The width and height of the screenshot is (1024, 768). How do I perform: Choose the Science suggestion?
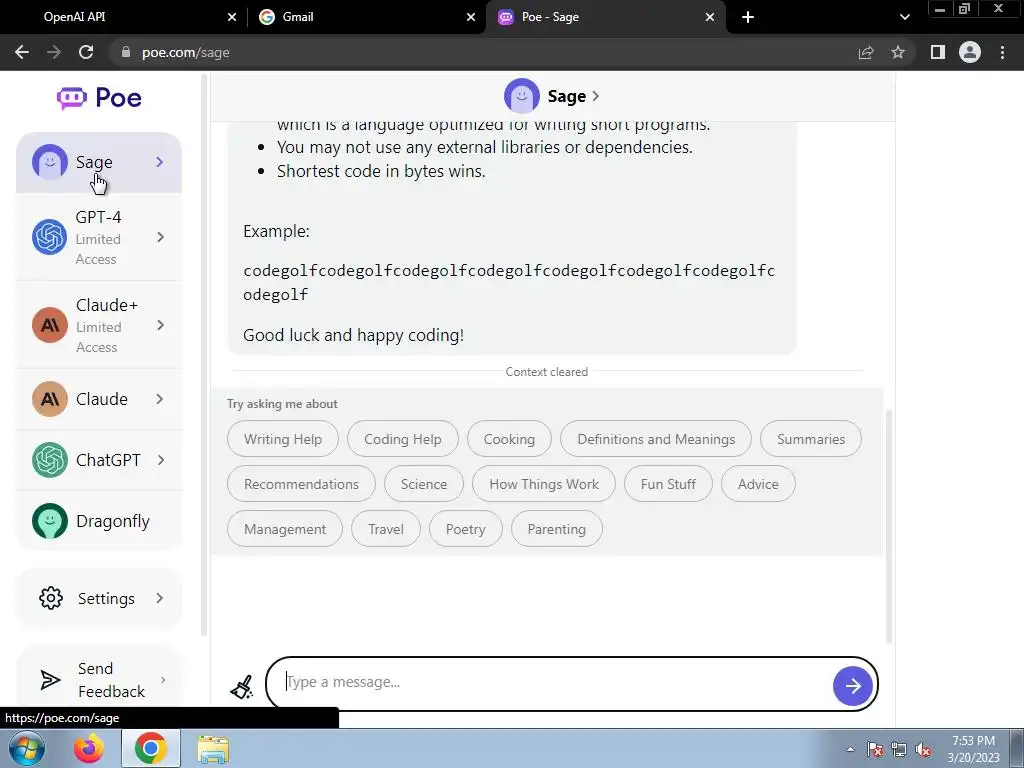(424, 484)
